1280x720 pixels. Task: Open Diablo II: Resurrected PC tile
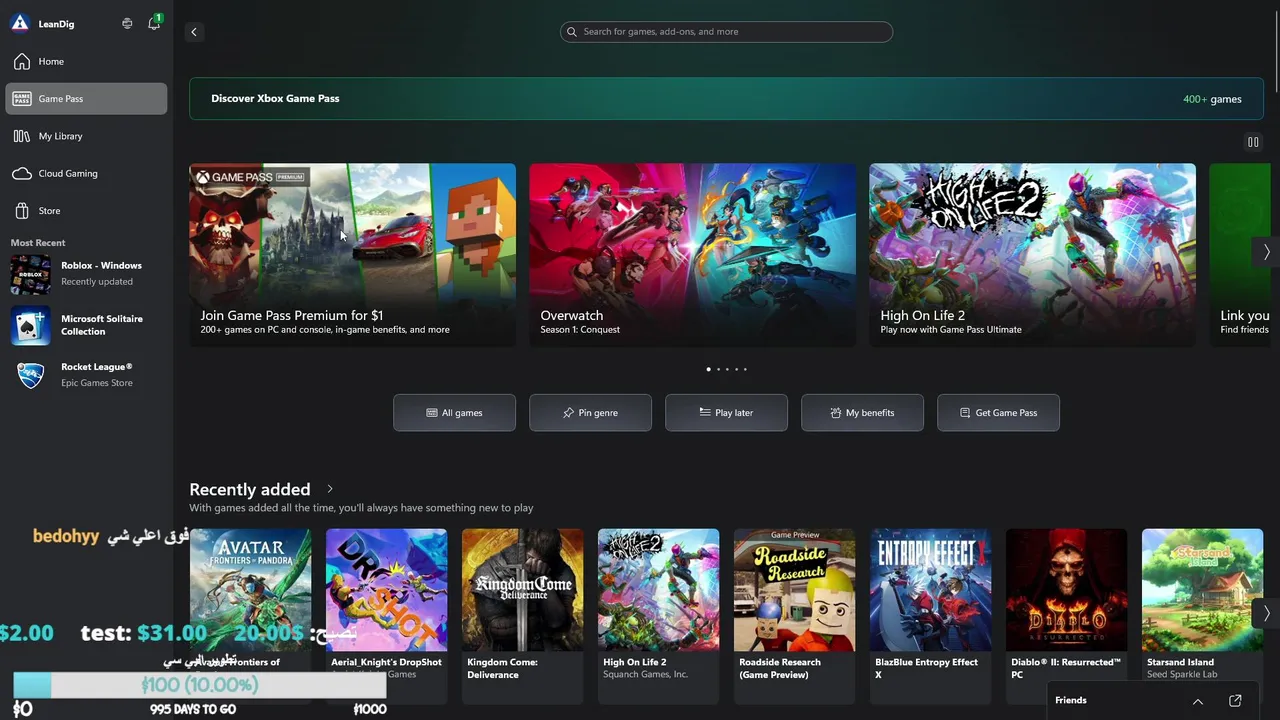click(x=1066, y=616)
